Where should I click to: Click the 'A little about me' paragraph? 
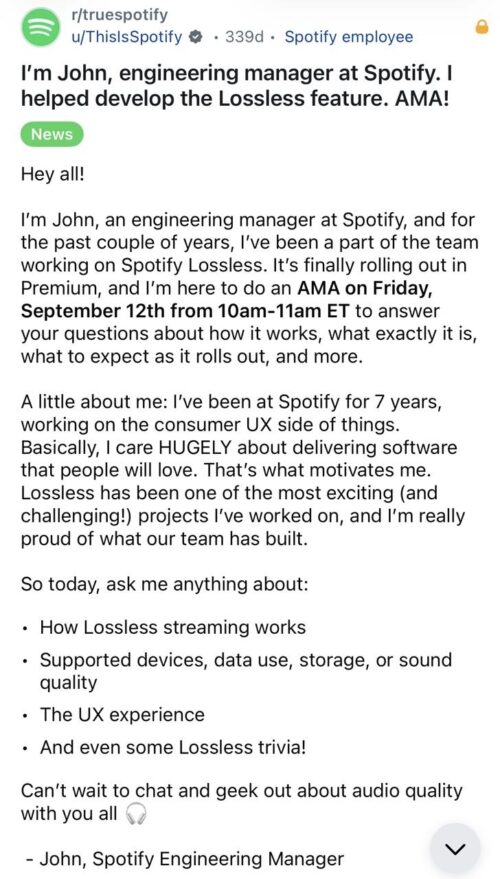tap(243, 473)
